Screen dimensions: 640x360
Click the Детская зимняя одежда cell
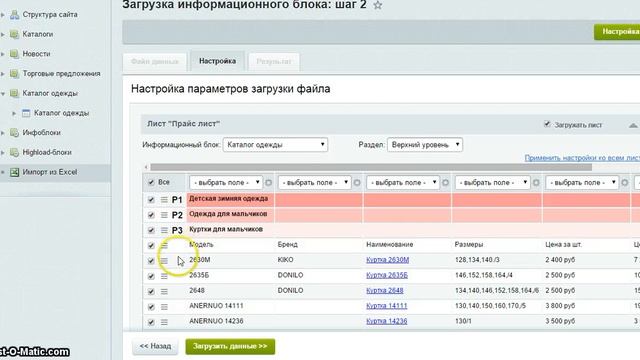point(230,200)
